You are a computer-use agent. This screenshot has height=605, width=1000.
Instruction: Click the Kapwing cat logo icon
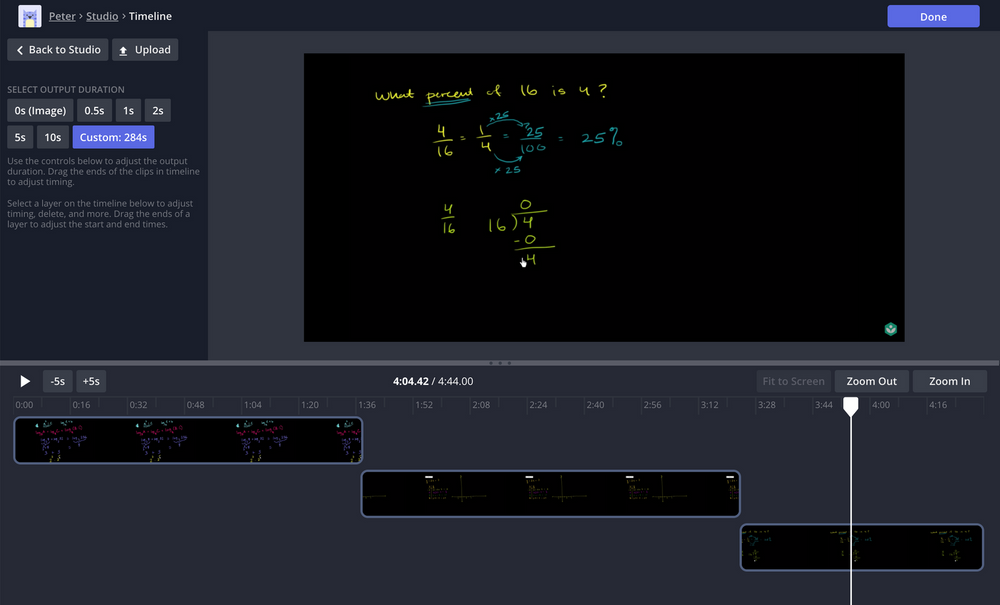click(x=30, y=16)
